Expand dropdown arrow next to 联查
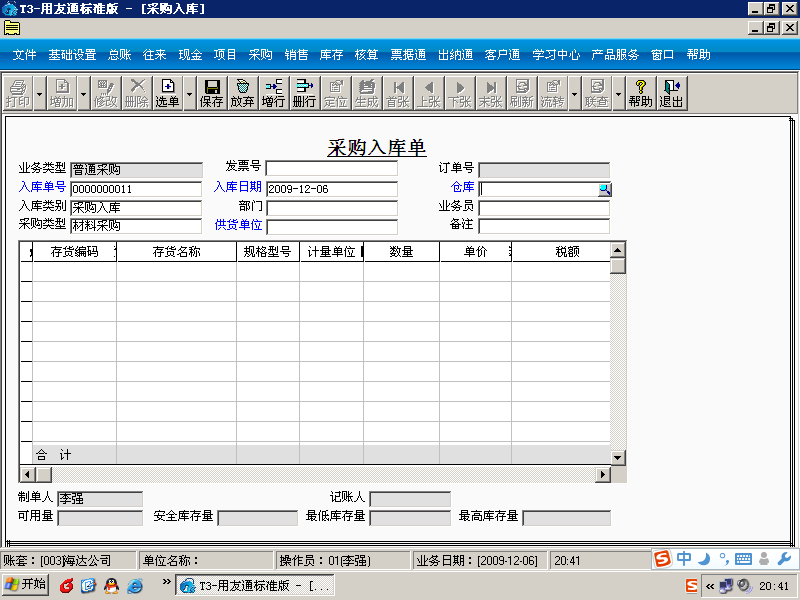800x600 pixels. tap(618, 93)
